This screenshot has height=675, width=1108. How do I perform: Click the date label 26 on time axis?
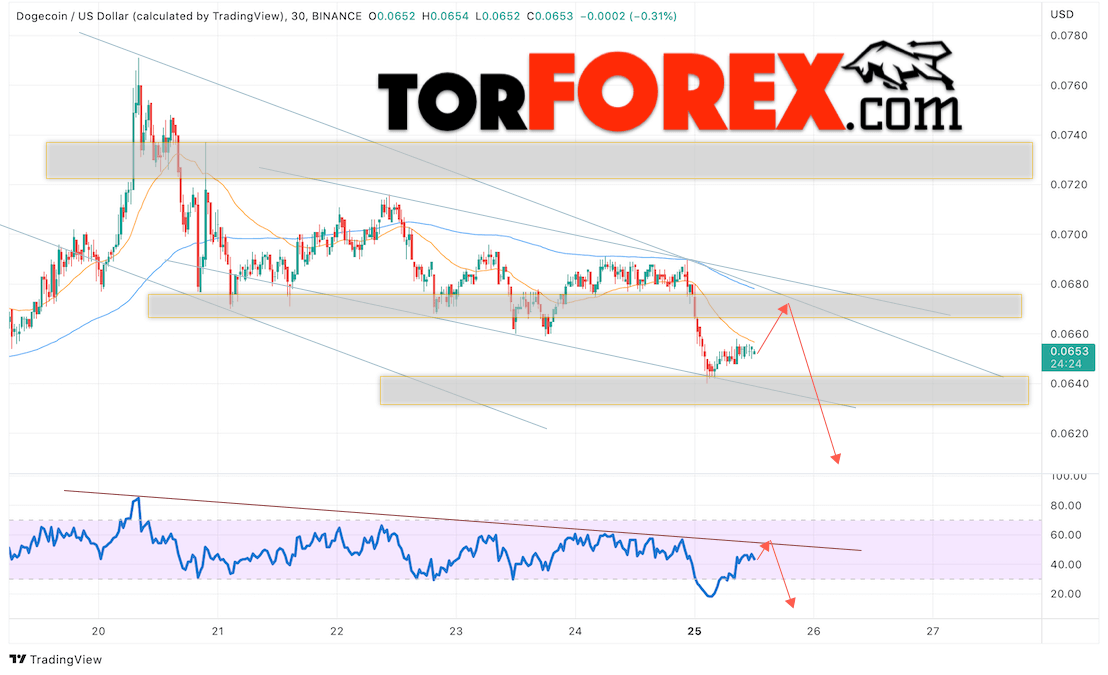[x=813, y=630]
